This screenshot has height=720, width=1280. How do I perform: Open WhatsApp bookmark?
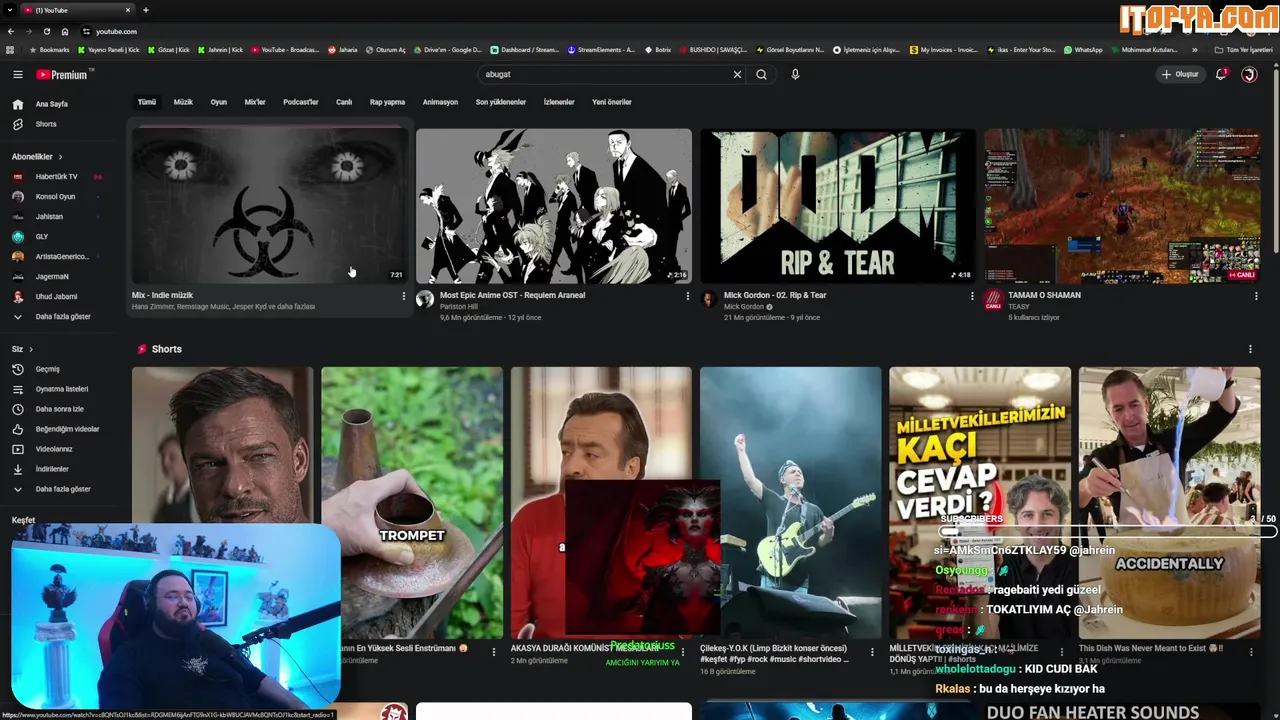[x=1083, y=50]
